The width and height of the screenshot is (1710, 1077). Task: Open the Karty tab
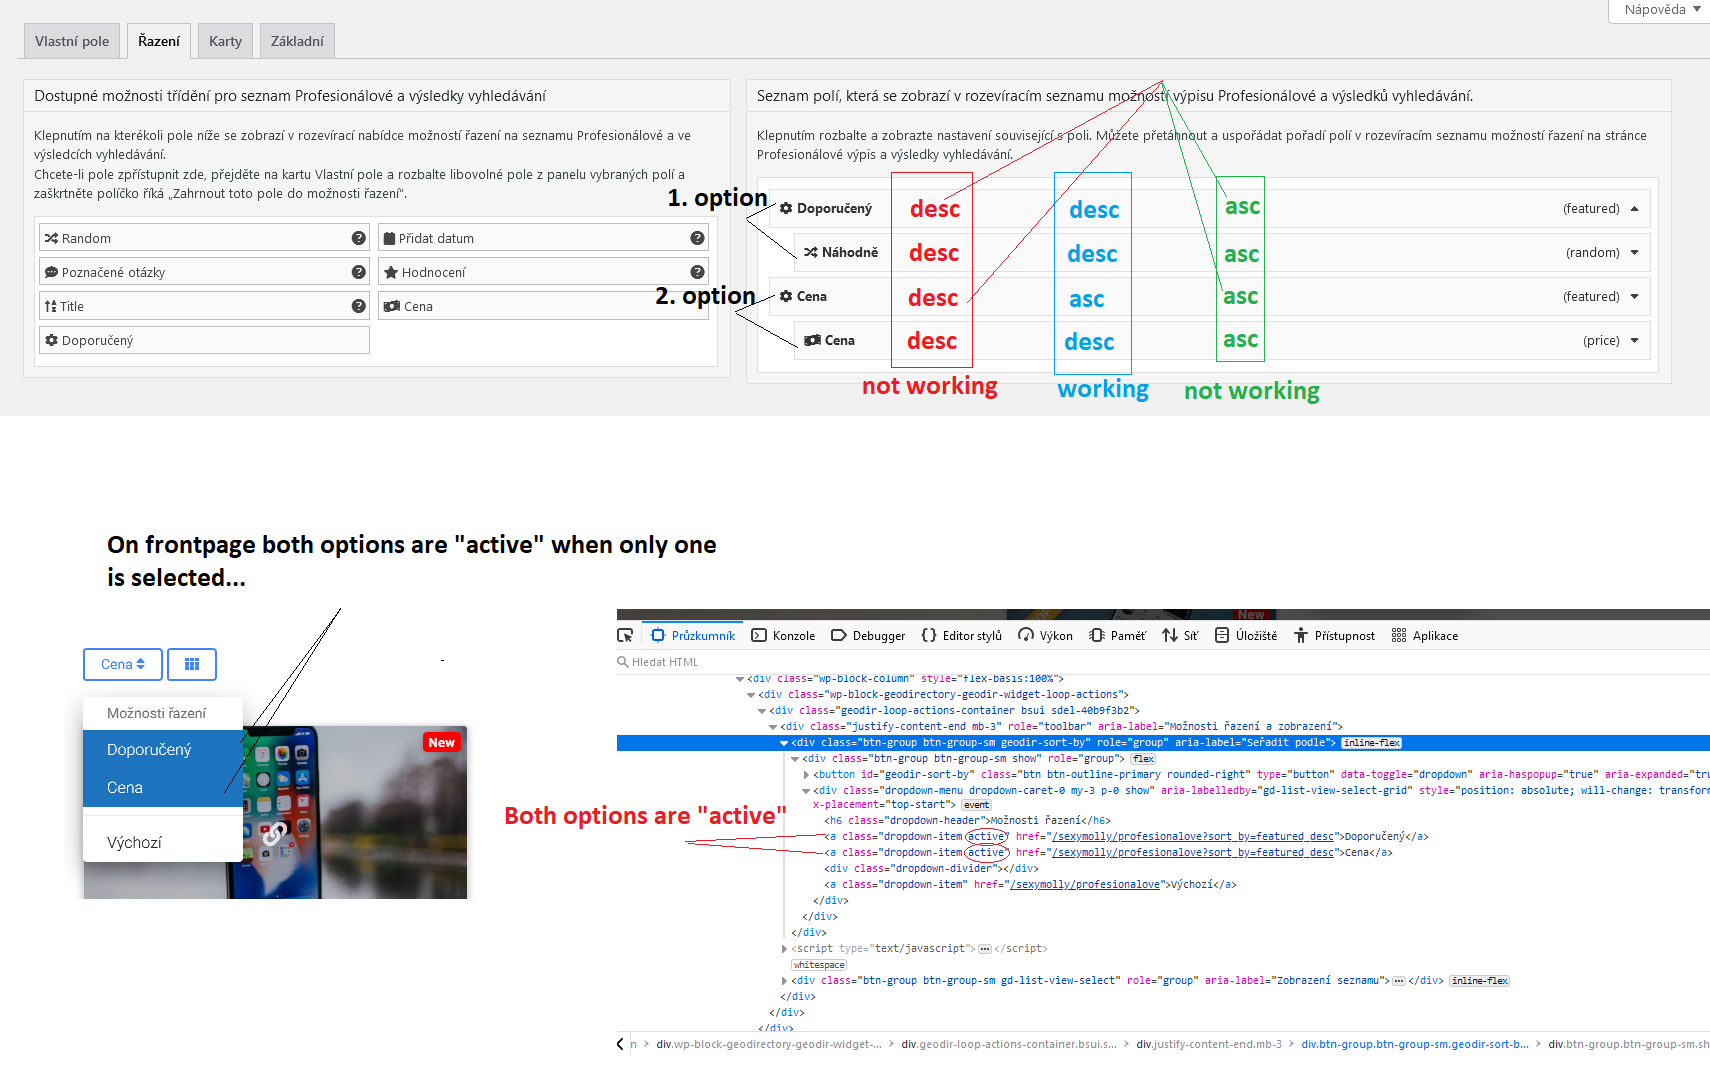point(225,41)
